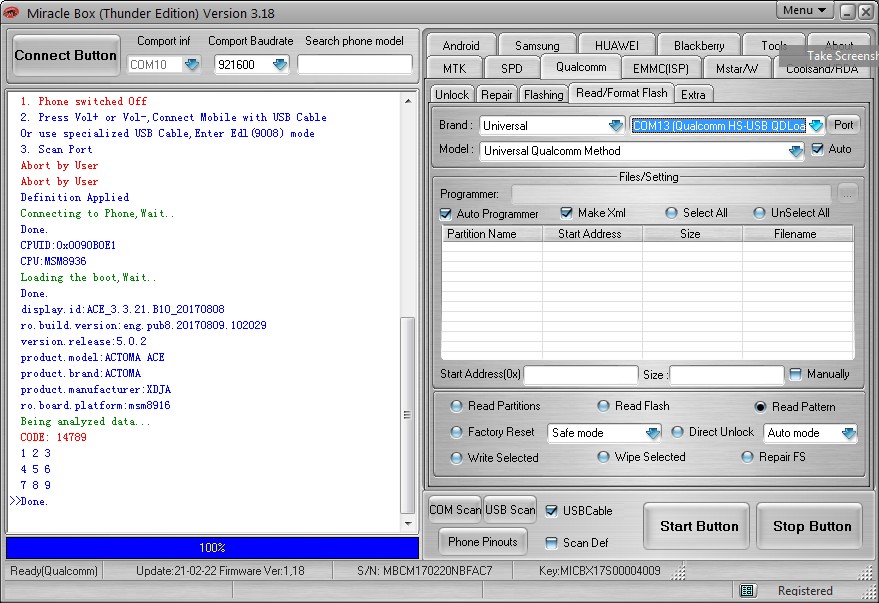Select the Factory Reset option
The height and width of the screenshot is (603, 879).
click(x=456, y=432)
